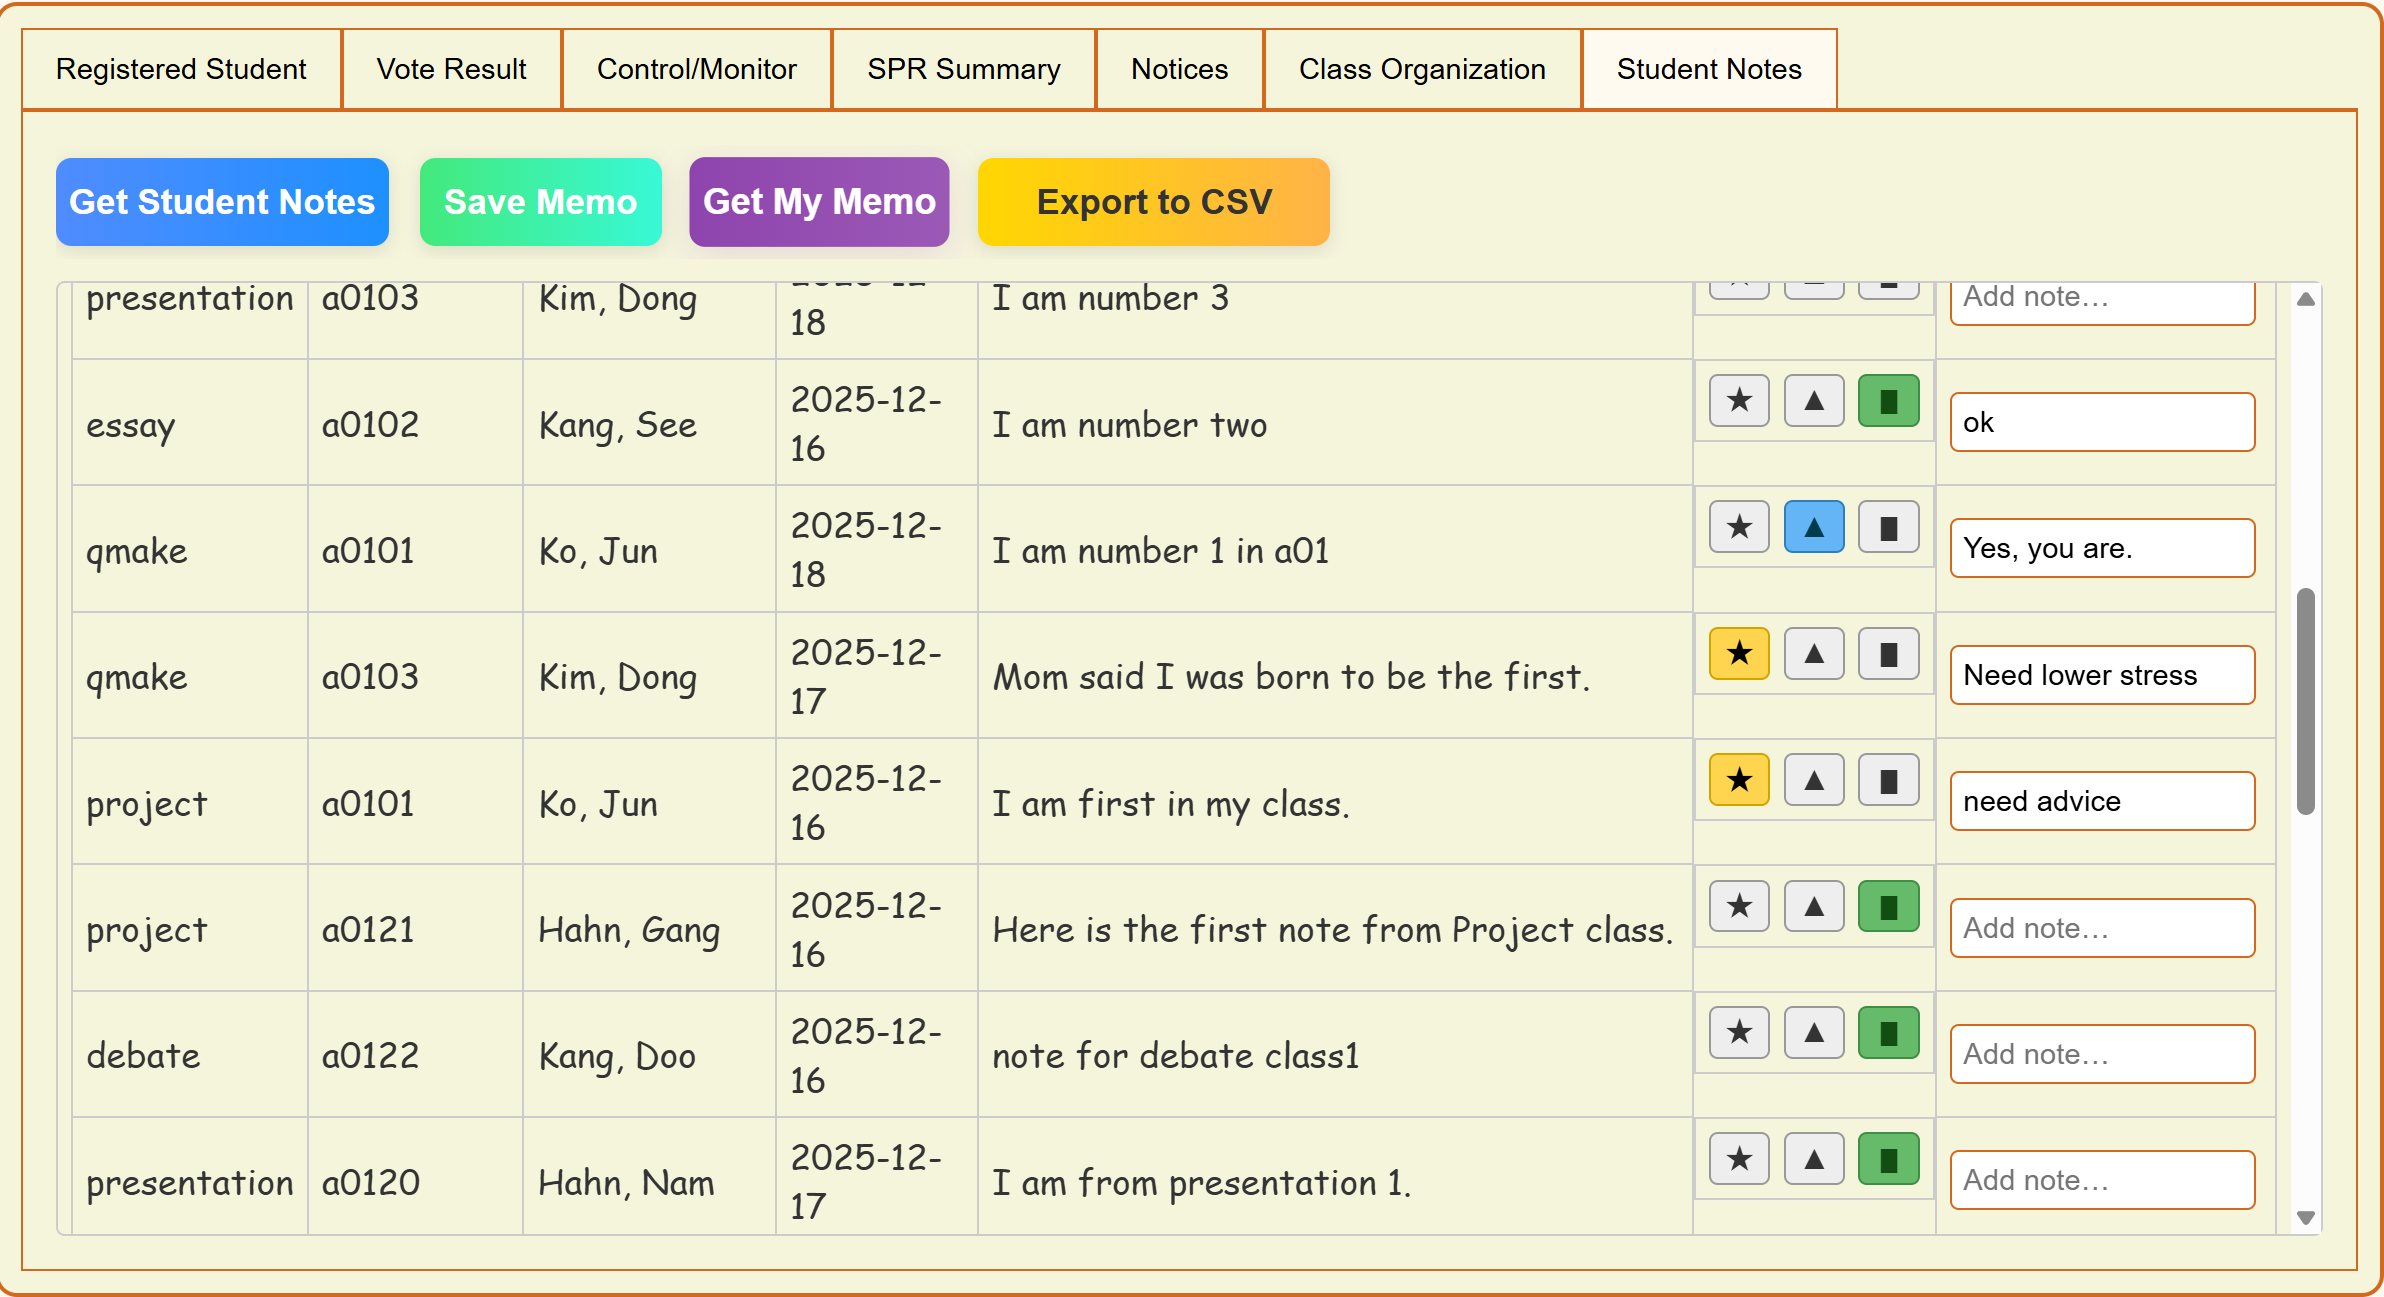The height and width of the screenshot is (1297, 2384).
Task: Click triangle icon on debate a0122 row
Action: (x=1813, y=1033)
